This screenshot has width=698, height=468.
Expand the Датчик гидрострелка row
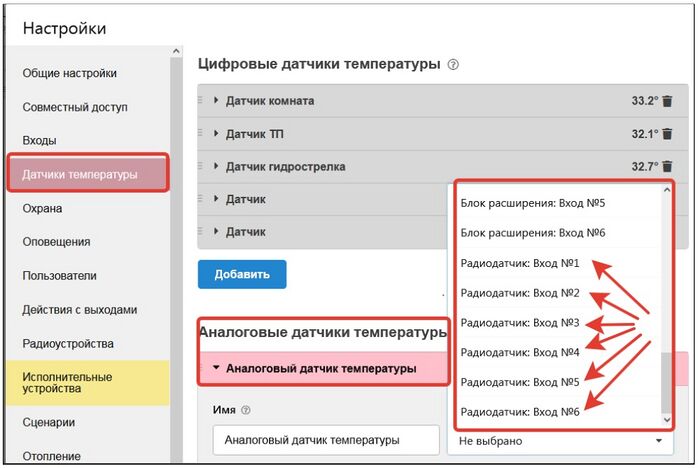tap(216, 166)
